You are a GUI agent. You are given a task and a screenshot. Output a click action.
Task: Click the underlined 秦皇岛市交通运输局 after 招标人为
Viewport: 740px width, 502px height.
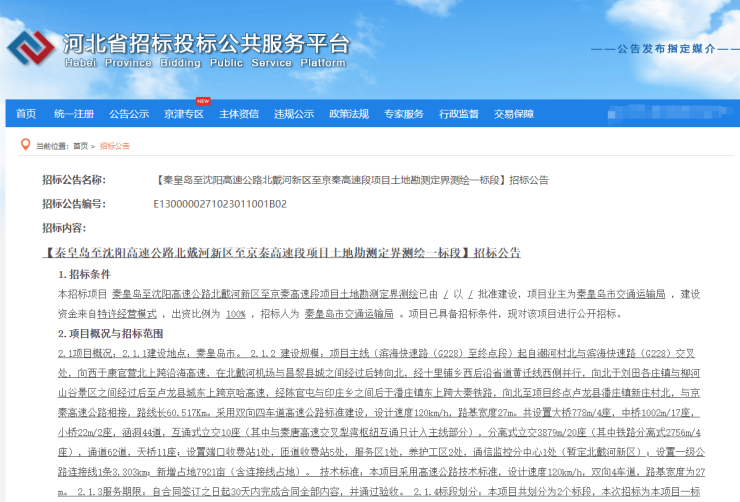[349, 314]
